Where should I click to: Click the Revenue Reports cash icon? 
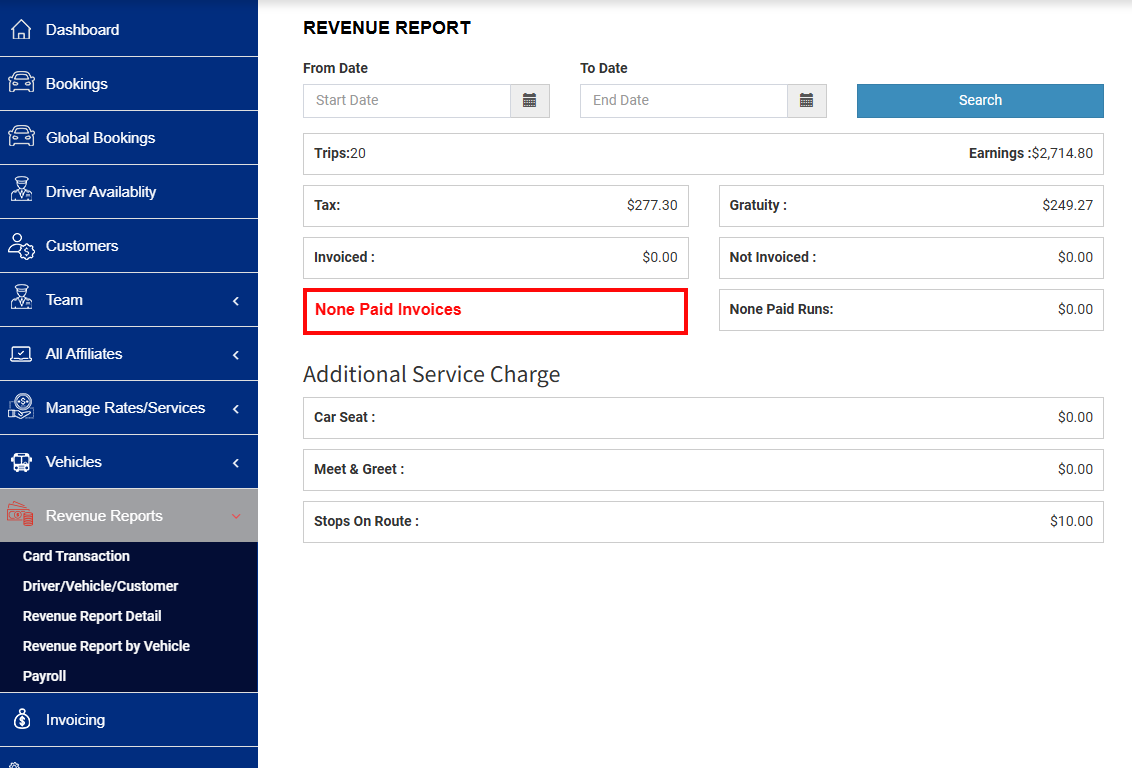tap(20, 515)
